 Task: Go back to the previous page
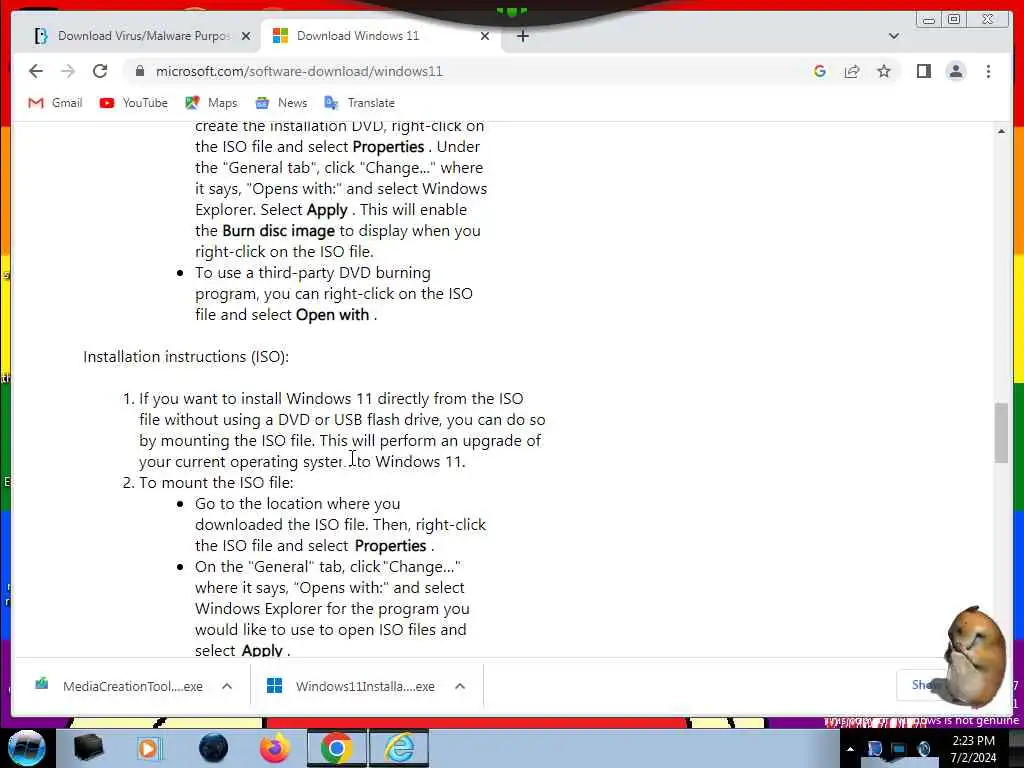[36, 71]
